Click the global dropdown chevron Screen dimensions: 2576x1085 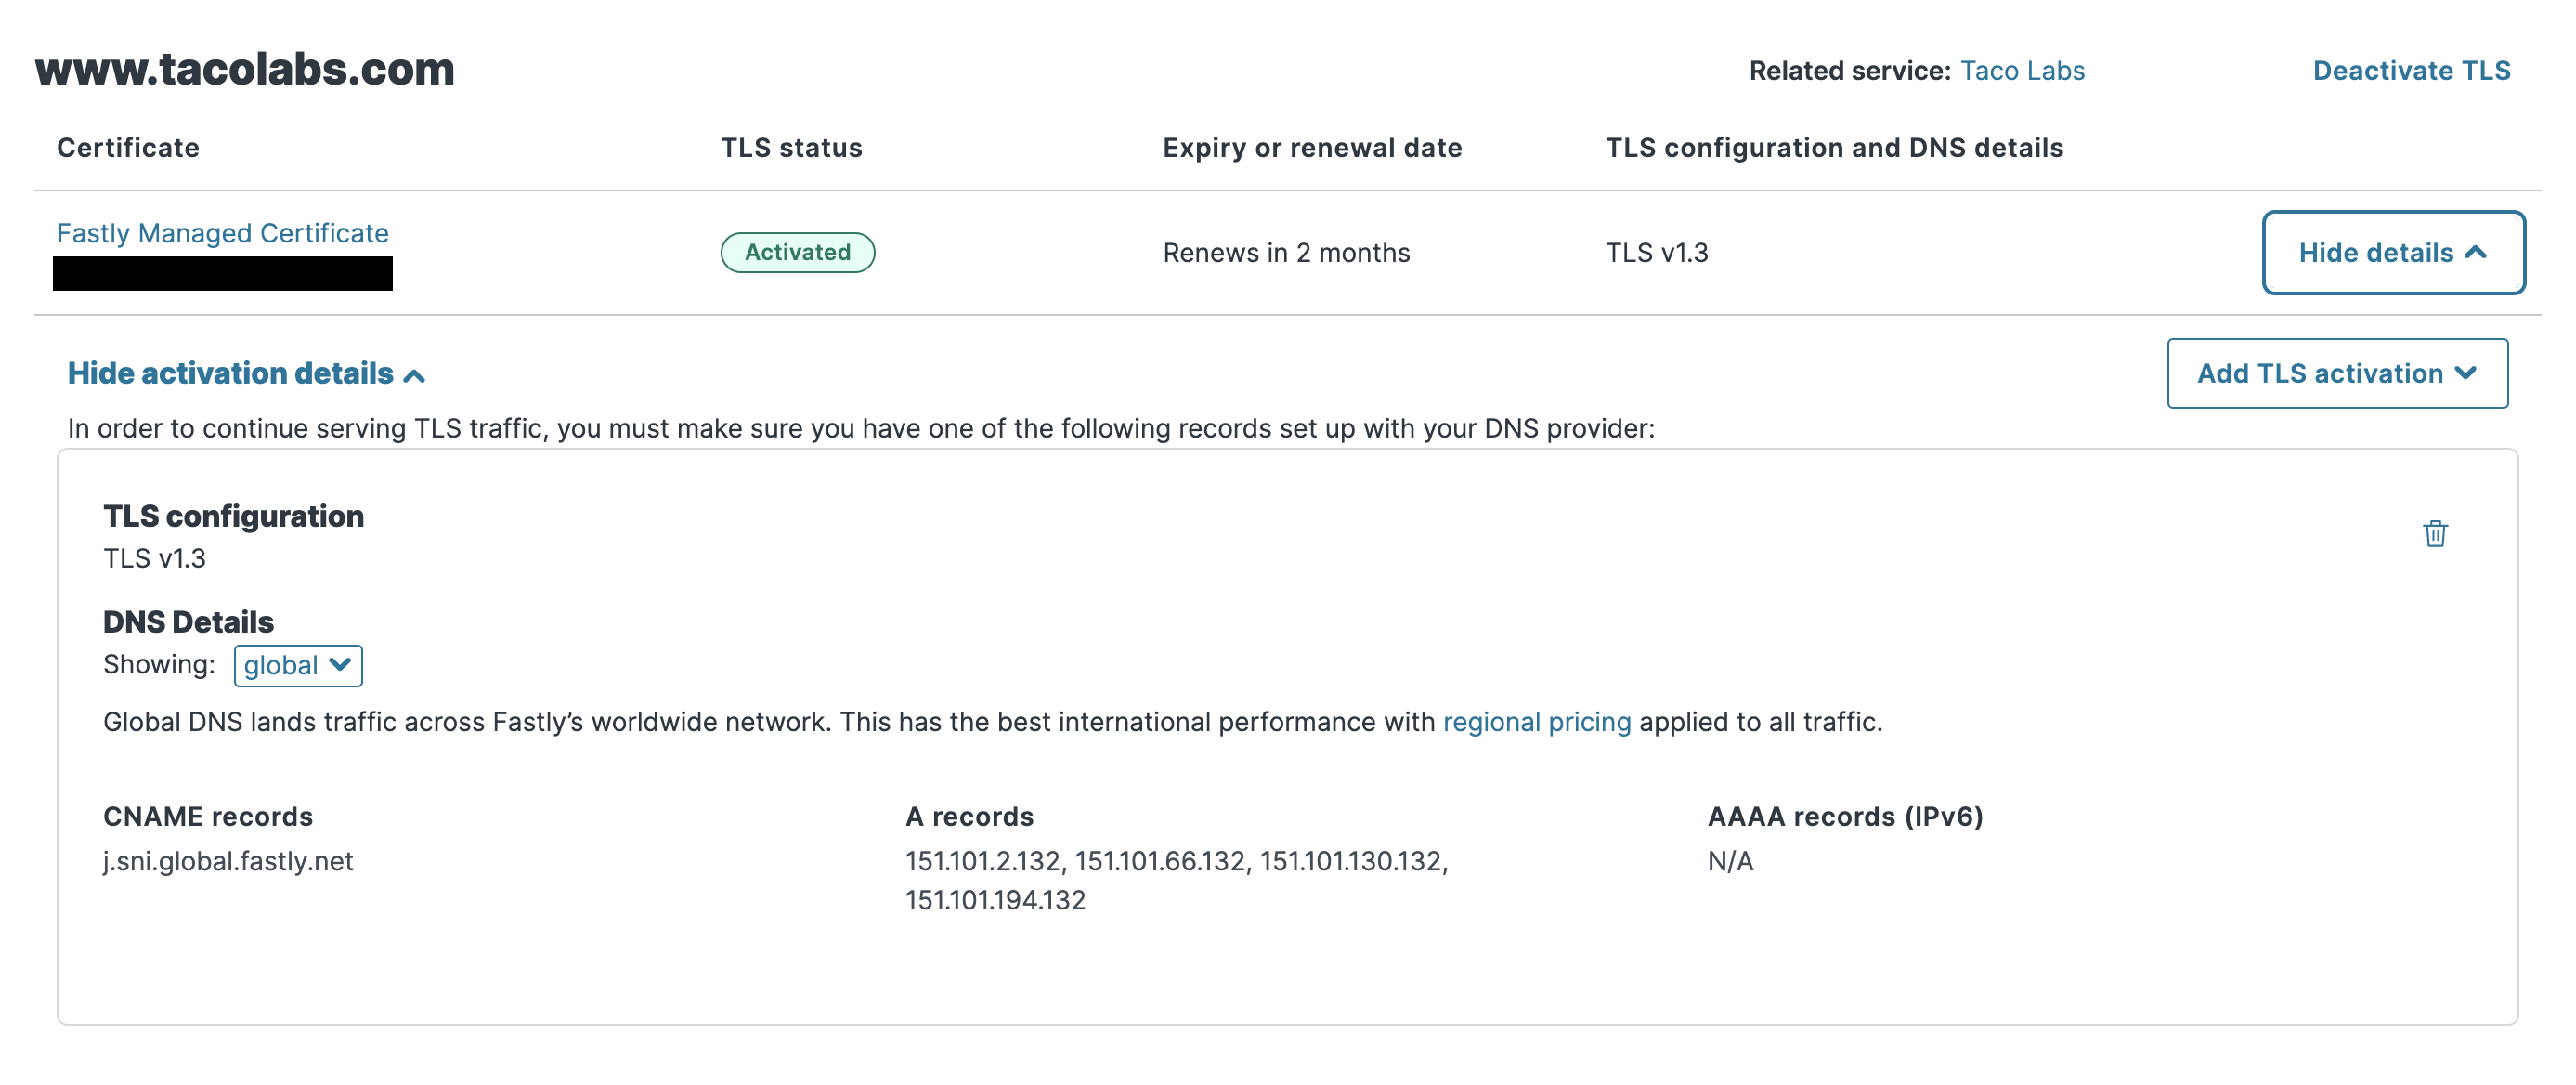pos(337,665)
